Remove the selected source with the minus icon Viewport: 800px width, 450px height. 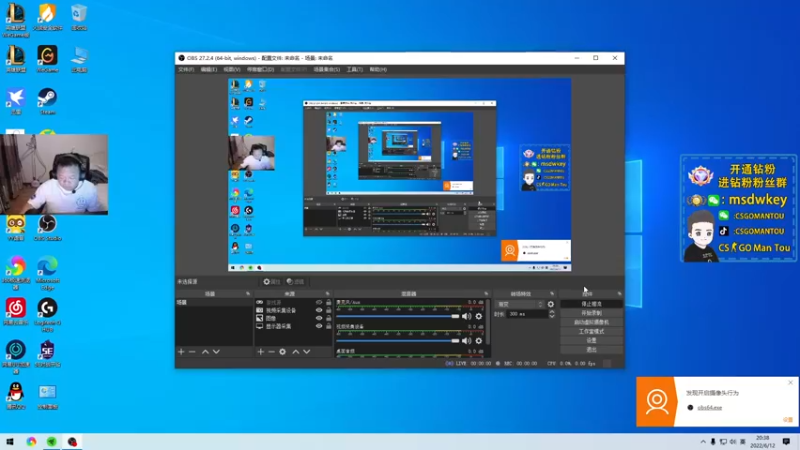click(x=271, y=352)
